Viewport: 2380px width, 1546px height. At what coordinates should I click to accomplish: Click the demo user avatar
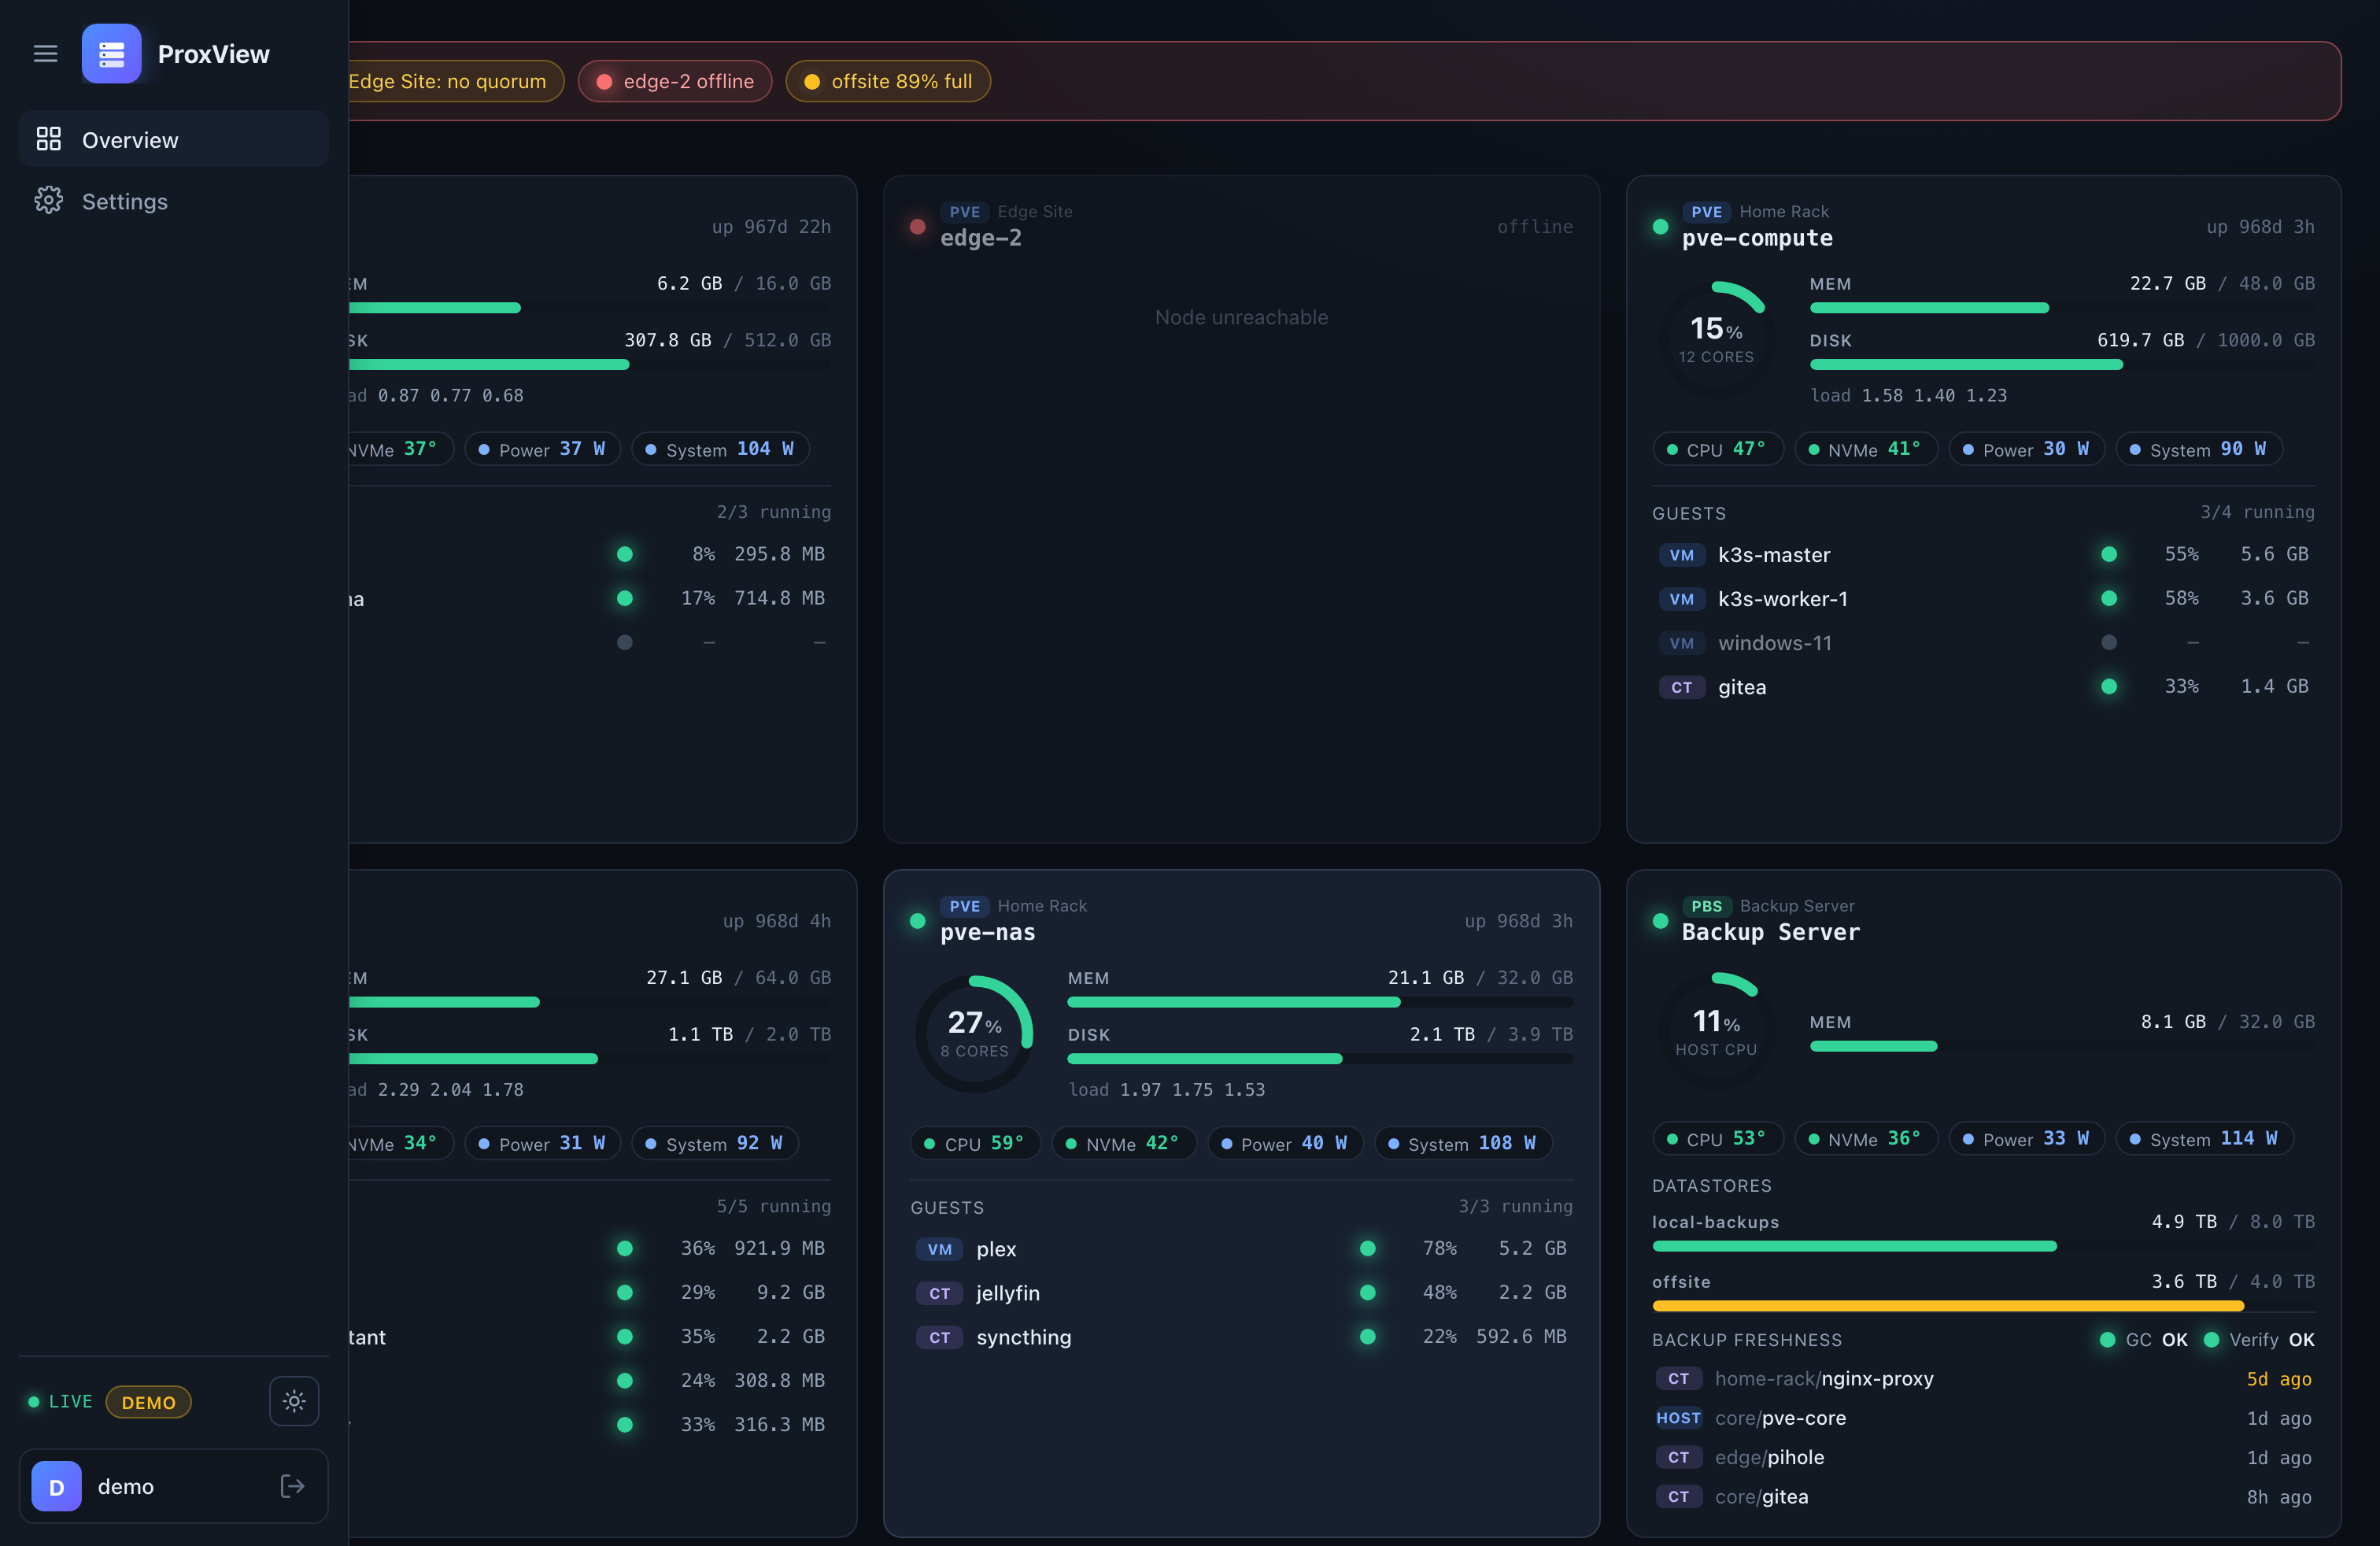click(56, 1486)
